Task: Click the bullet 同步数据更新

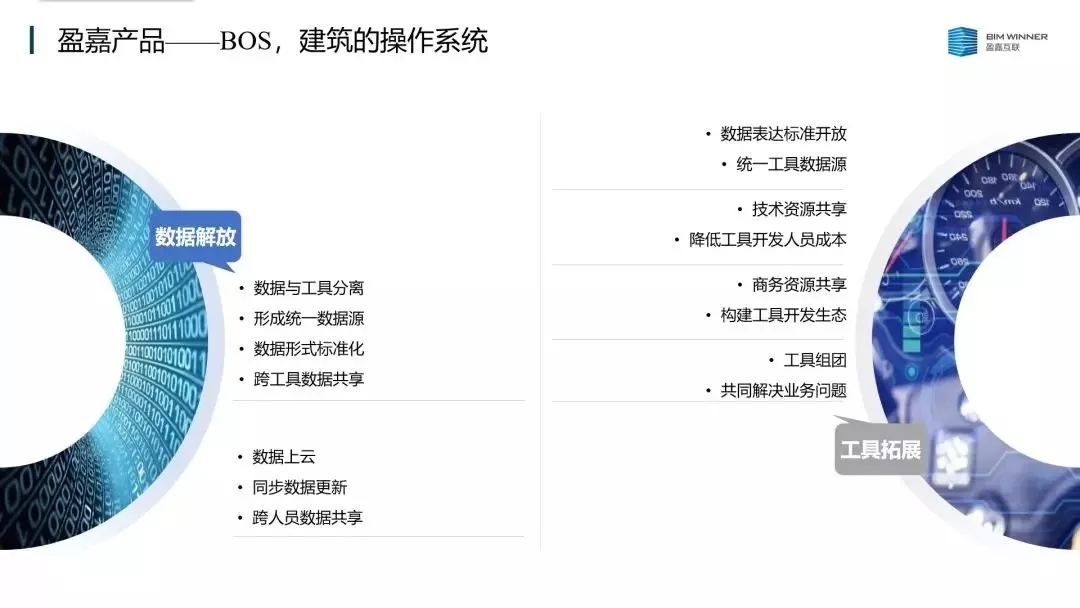Action: [300, 488]
